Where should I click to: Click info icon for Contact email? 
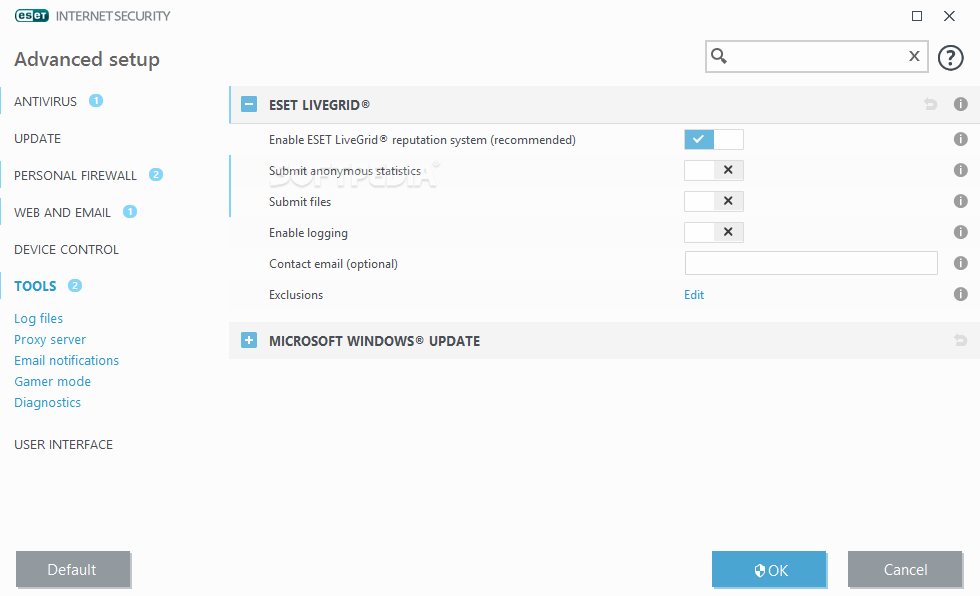(x=961, y=263)
